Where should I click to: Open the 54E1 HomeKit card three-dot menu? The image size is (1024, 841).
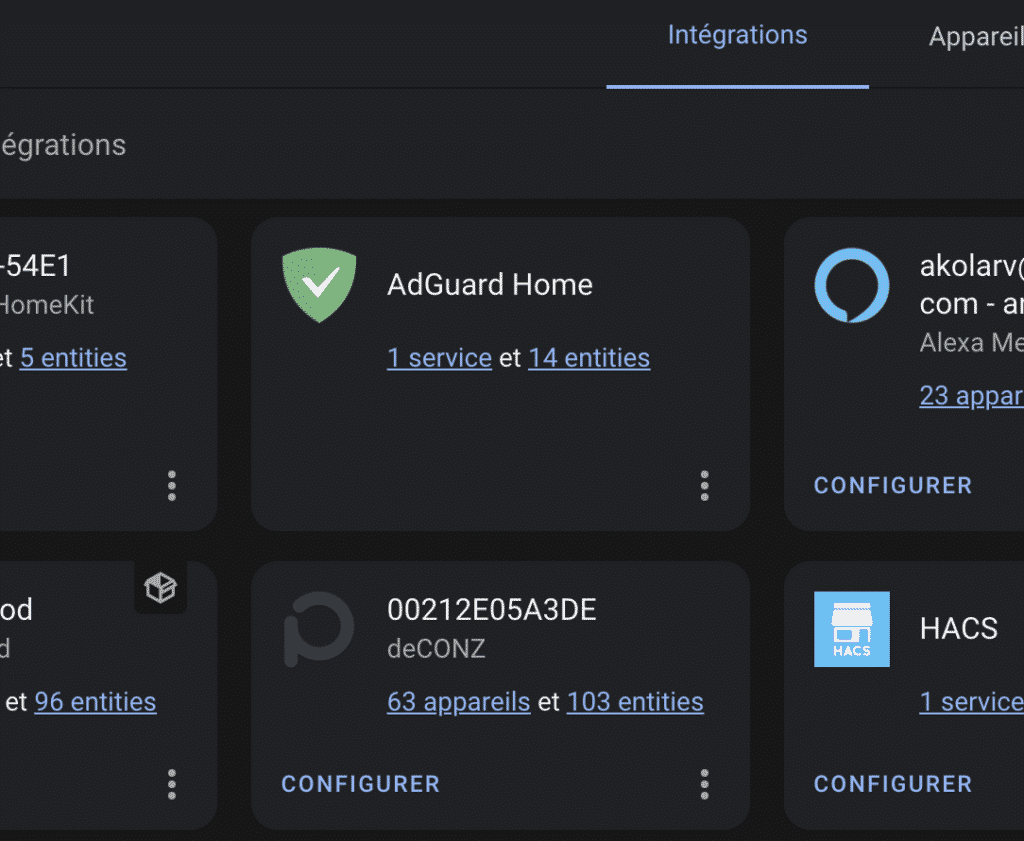click(x=172, y=486)
